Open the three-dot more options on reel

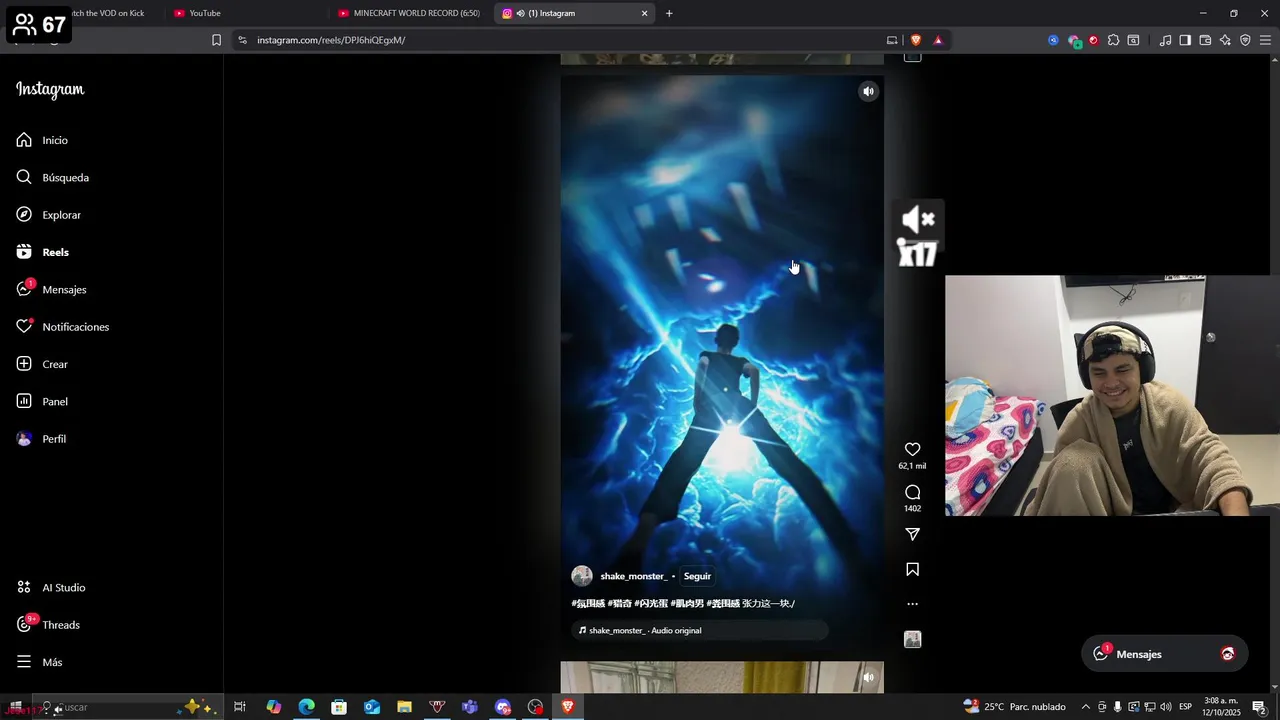912,604
